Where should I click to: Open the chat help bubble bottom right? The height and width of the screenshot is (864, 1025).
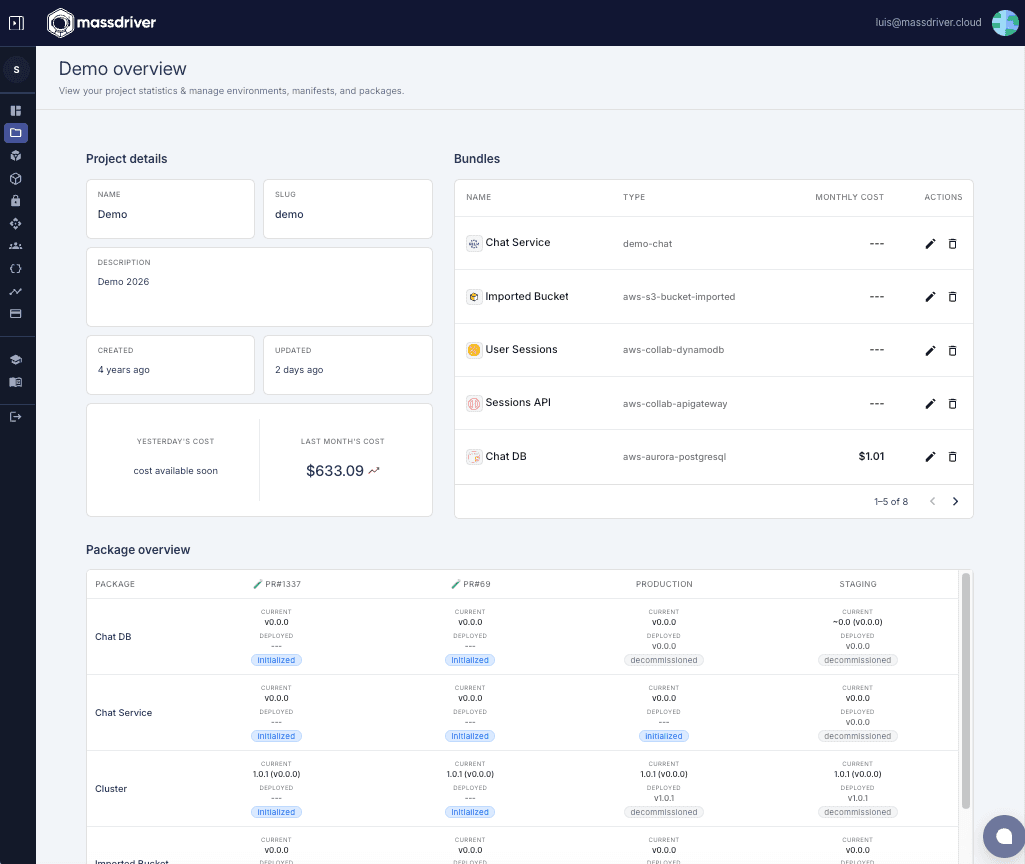pyautogui.click(x=1003, y=836)
